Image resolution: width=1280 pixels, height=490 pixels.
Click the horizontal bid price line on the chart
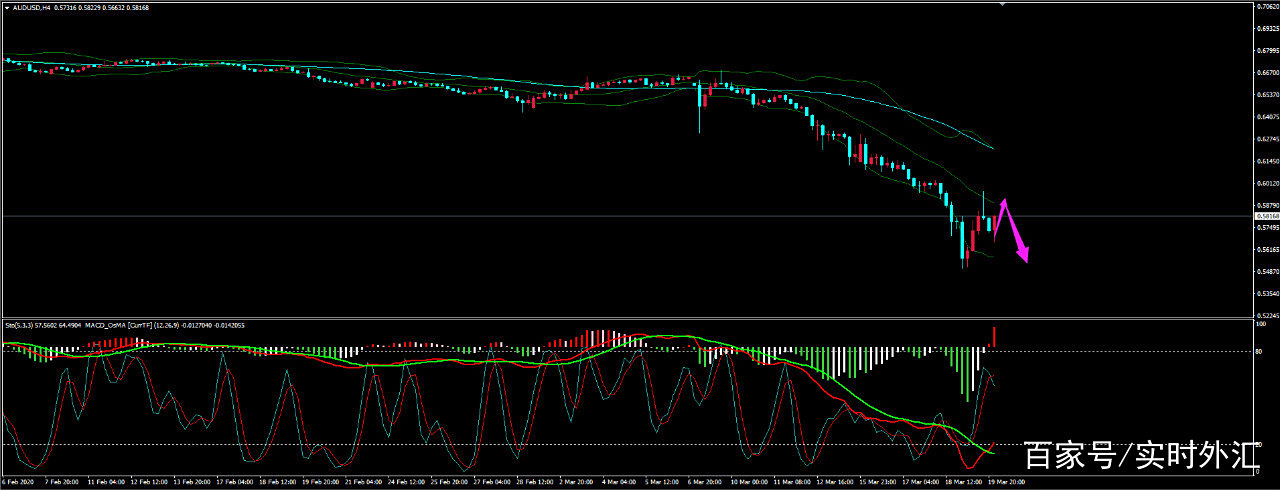click(627, 216)
